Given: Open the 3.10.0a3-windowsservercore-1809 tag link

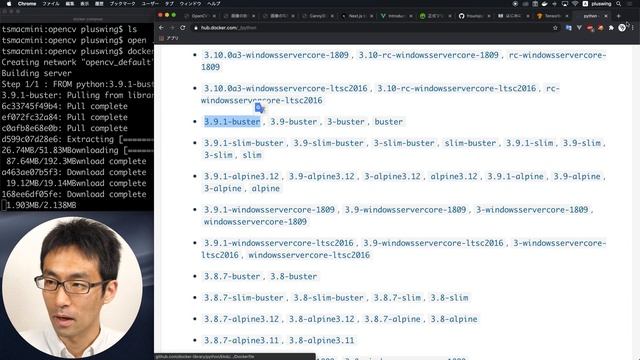Looking at the screenshot, I should (x=276, y=55).
